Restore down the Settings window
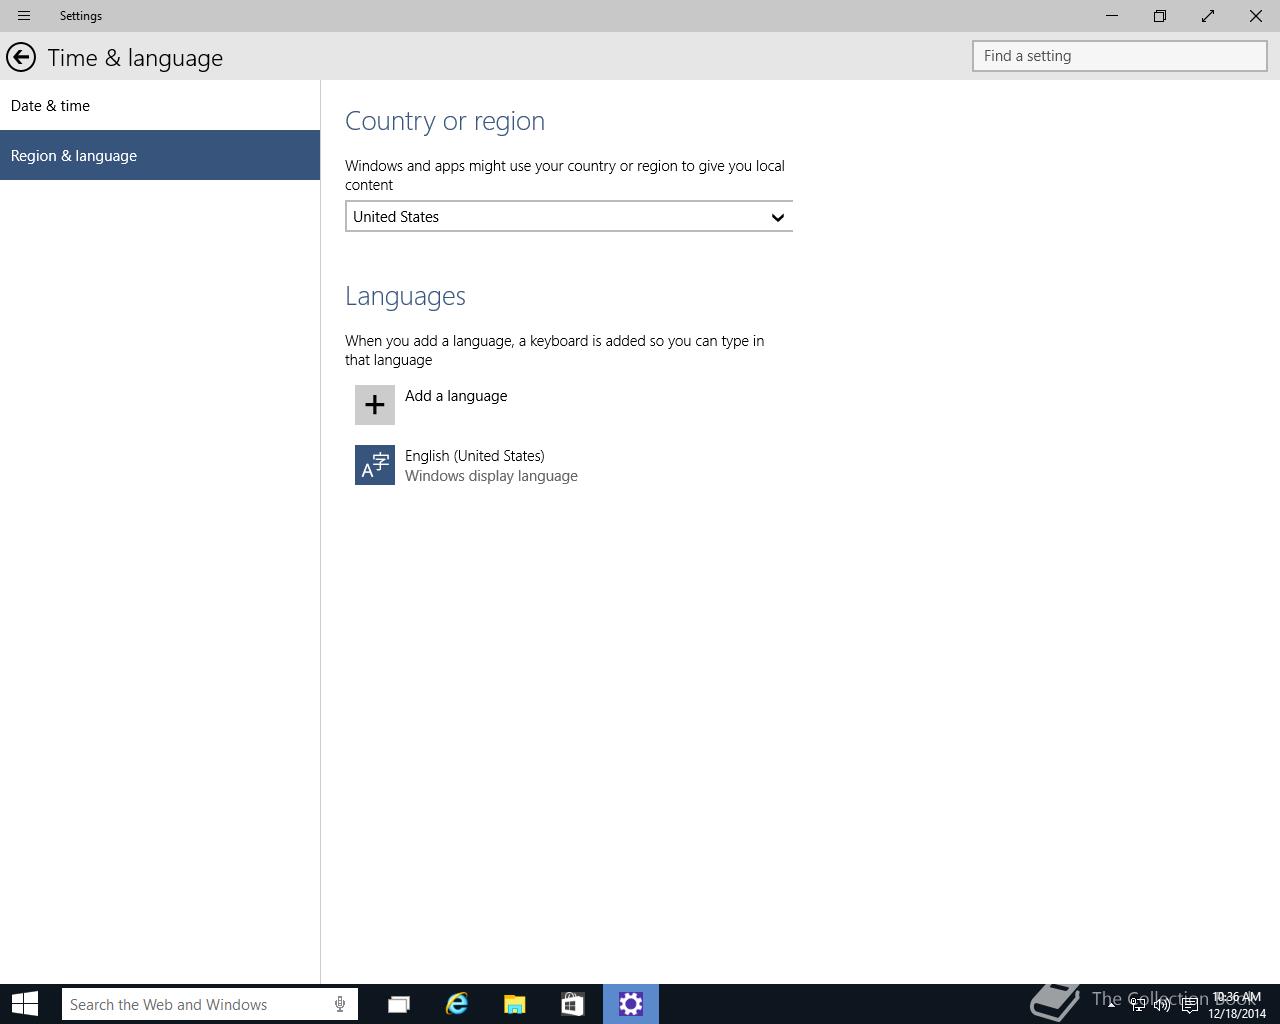1280x1024 pixels. [x=1160, y=16]
